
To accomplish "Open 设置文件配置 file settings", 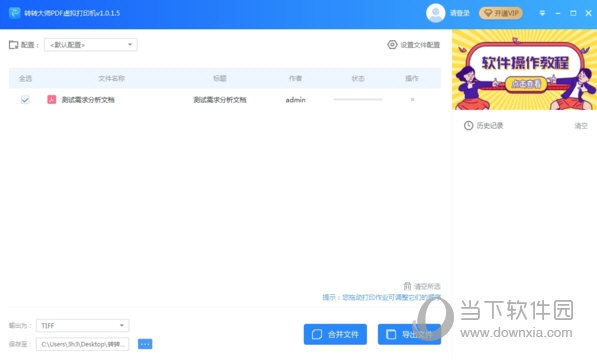I will point(420,45).
